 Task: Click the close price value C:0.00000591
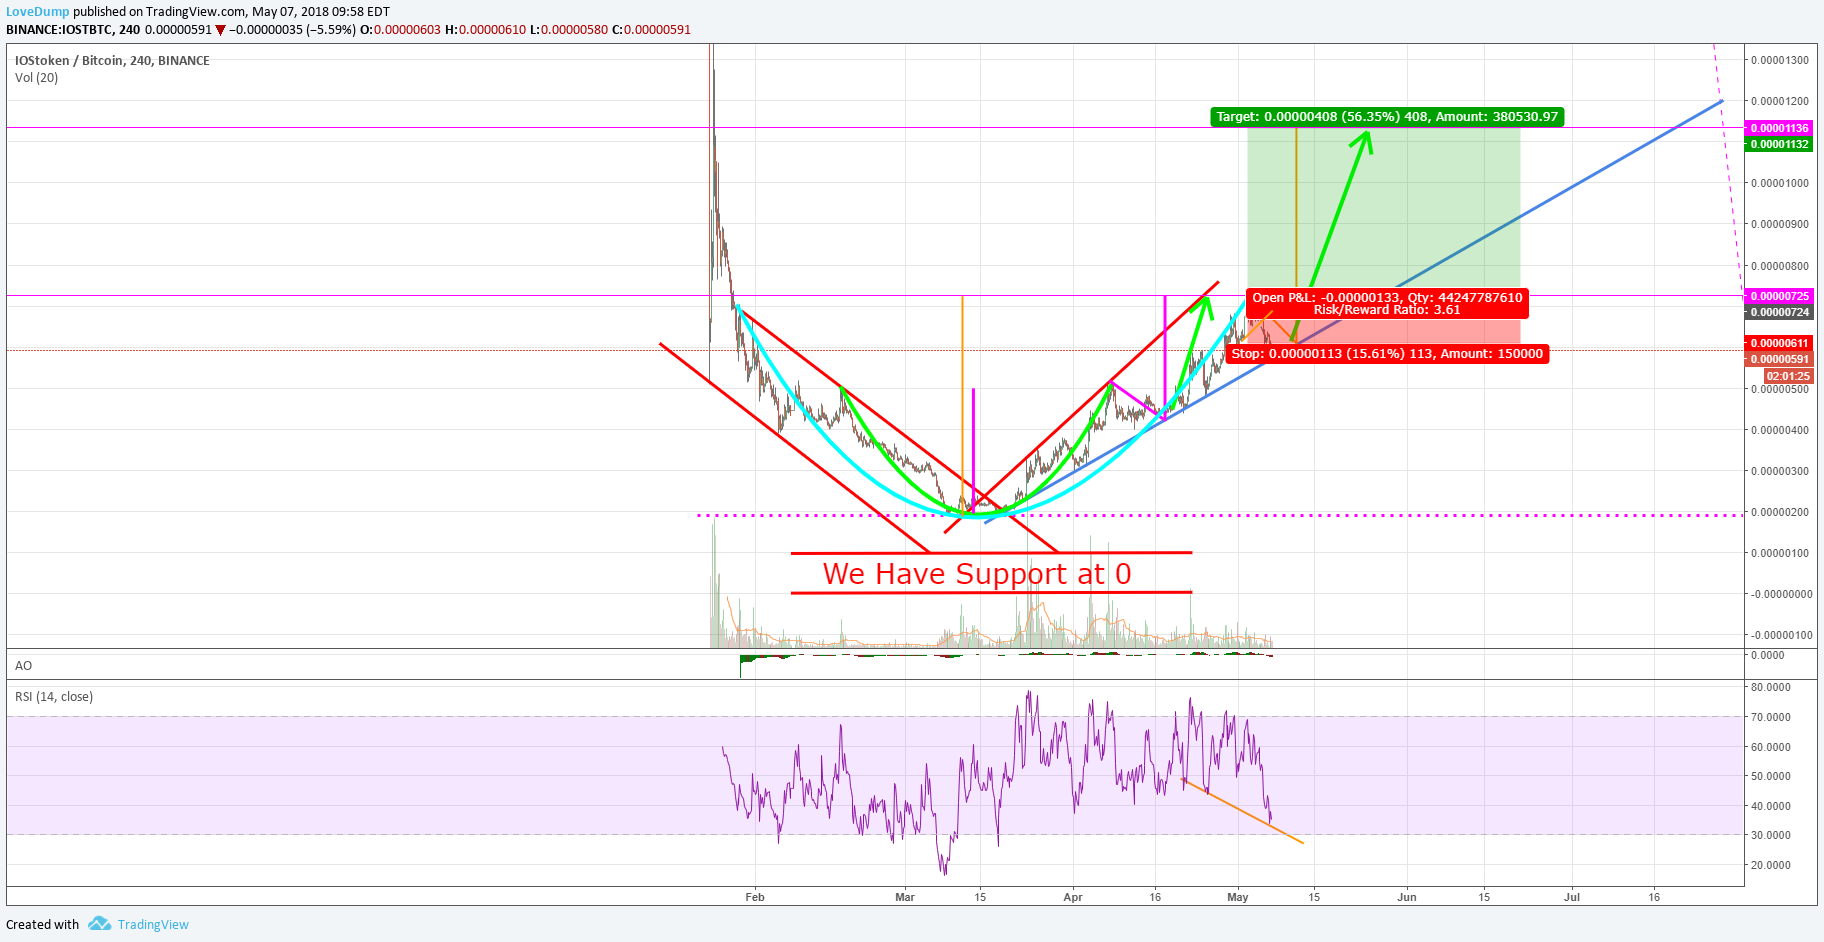tap(651, 30)
